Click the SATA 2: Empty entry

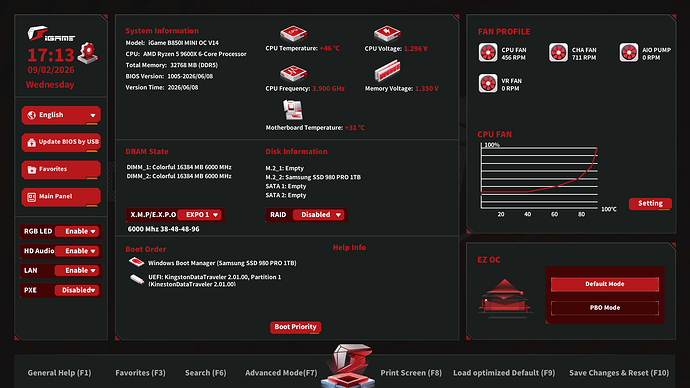pos(286,195)
